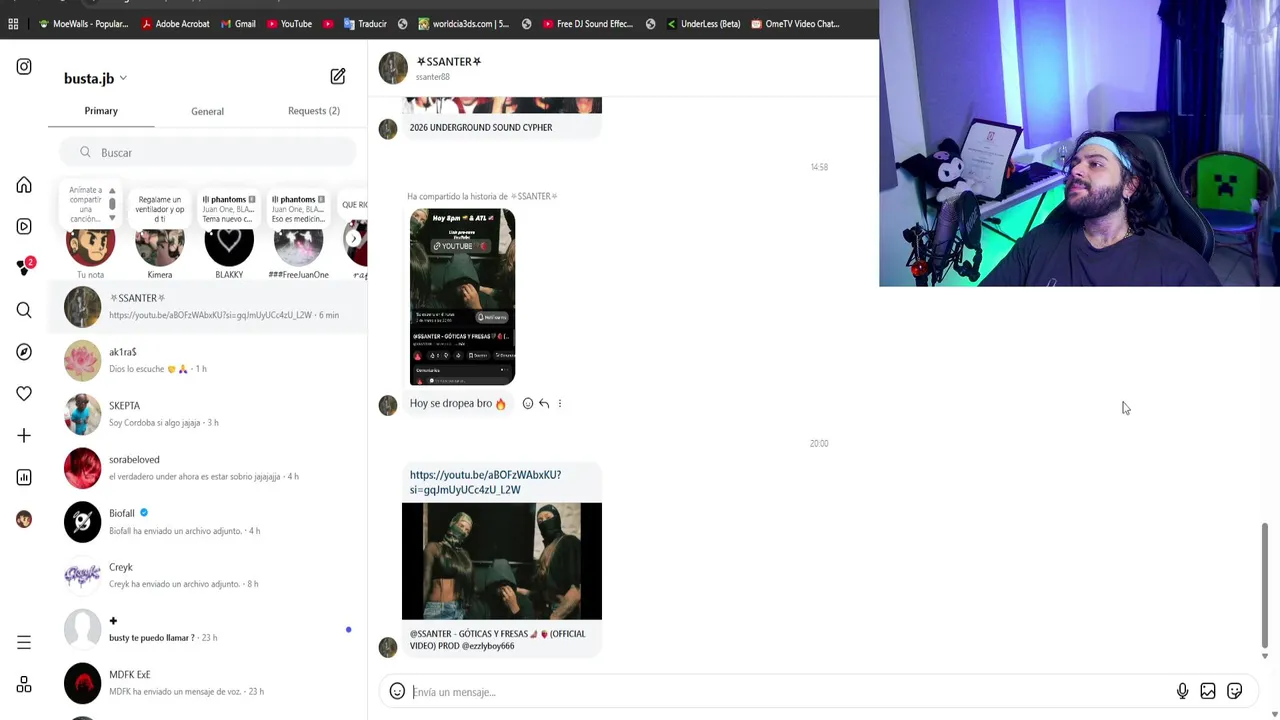Create a new post with the plus icon
The height and width of the screenshot is (720, 1280).
pyautogui.click(x=24, y=435)
